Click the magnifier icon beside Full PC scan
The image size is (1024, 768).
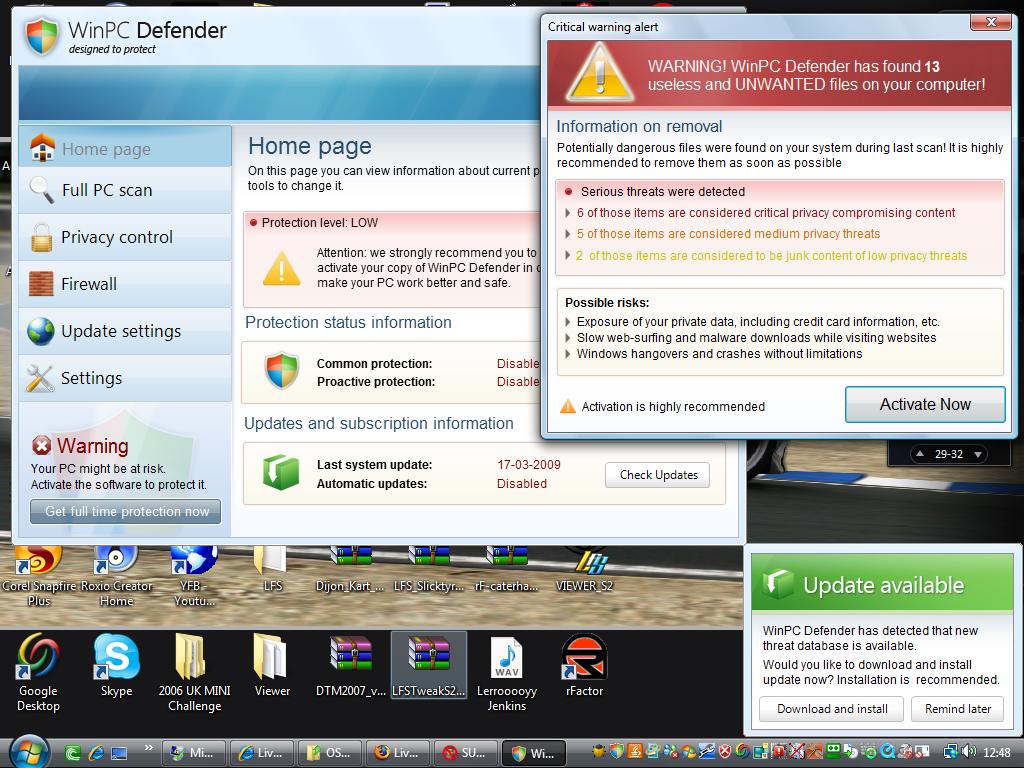(41, 190)
